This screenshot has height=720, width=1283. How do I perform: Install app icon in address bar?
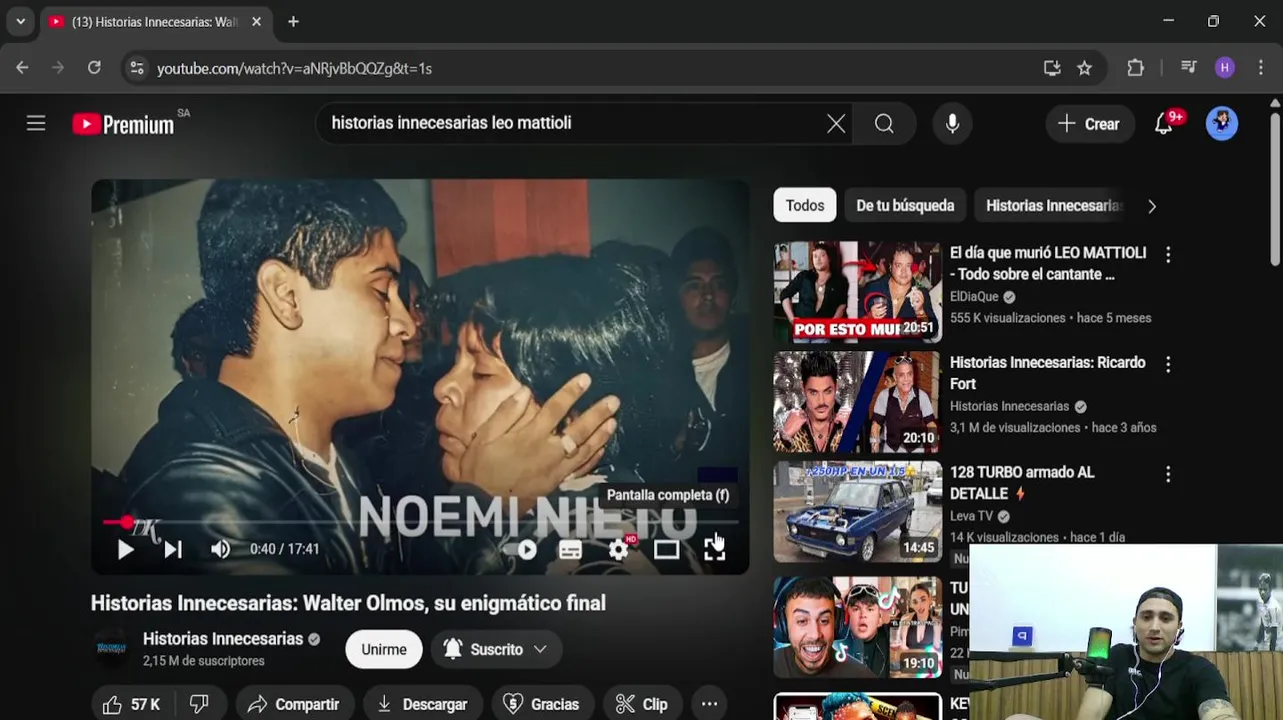(1052, 68)
